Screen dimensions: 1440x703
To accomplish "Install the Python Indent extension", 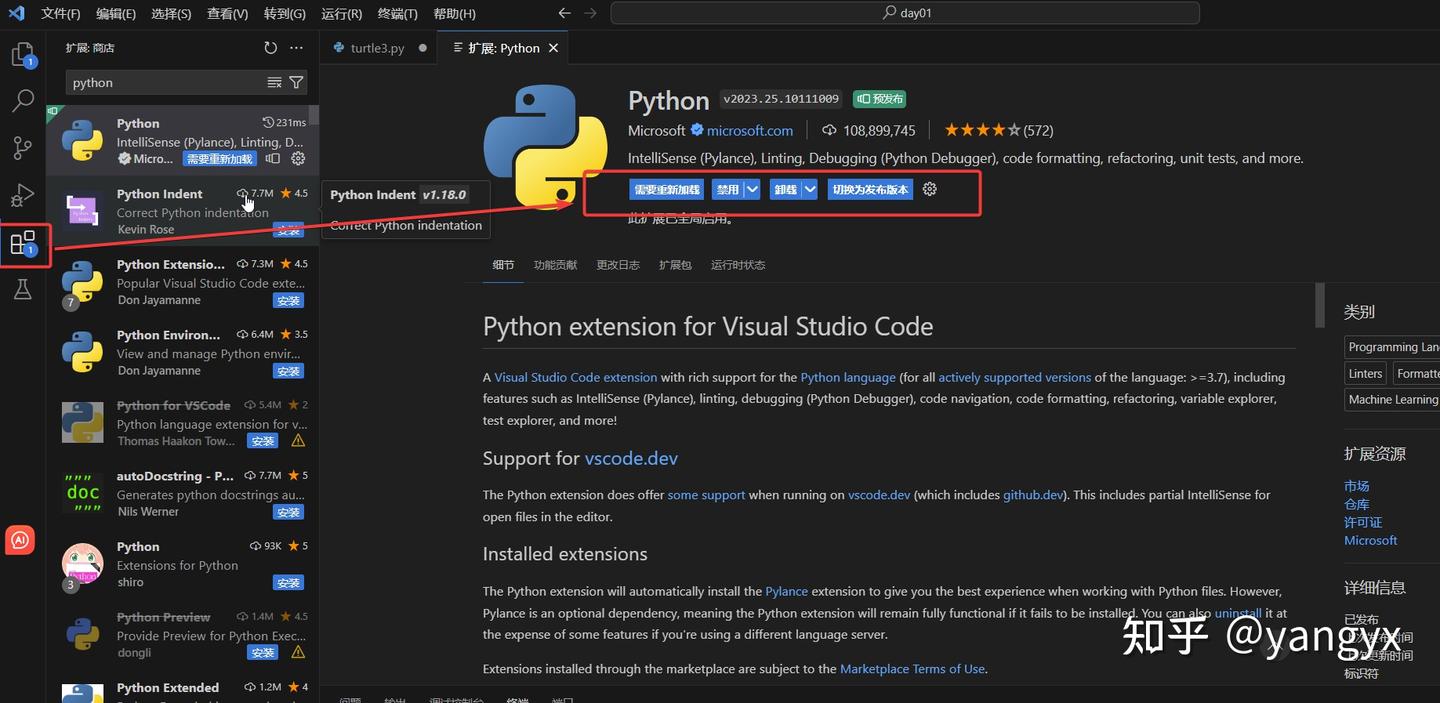I will point(288,230).
